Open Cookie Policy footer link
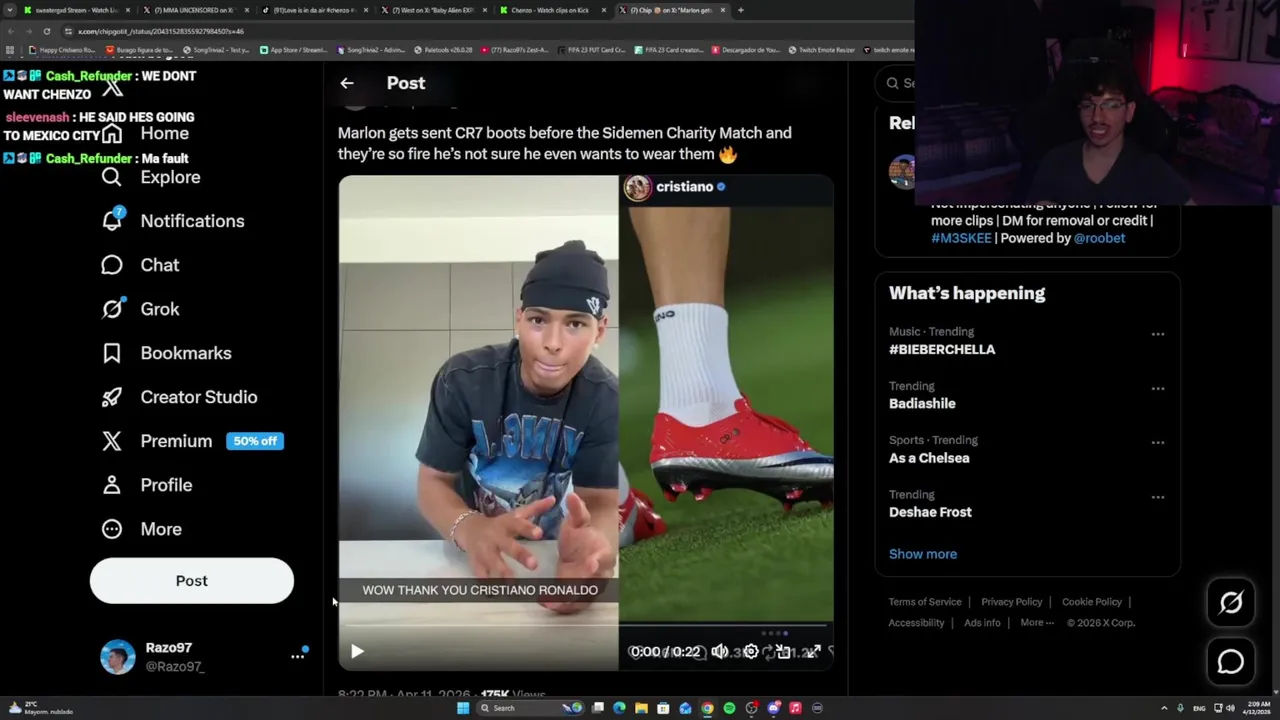Image resolution: width=1280 pixels, height=720 pixels. click(1091, 602)
